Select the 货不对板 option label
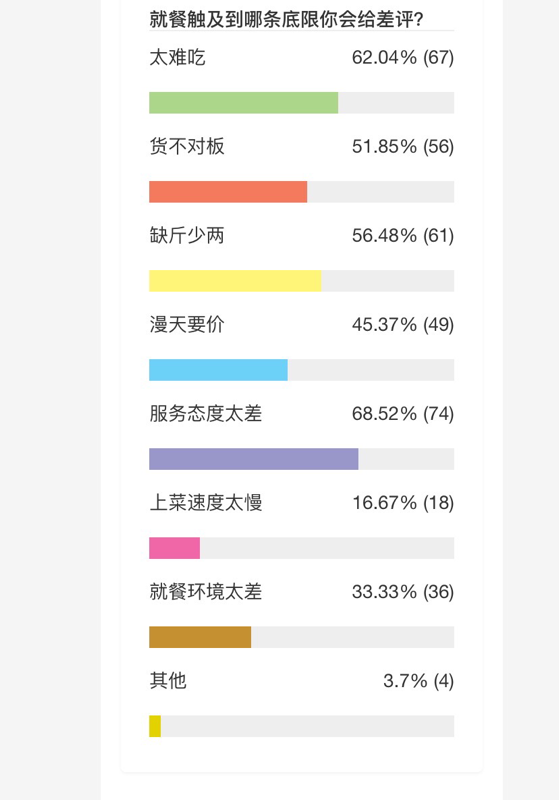Screen dimensions: 559x800 point(187,146)
